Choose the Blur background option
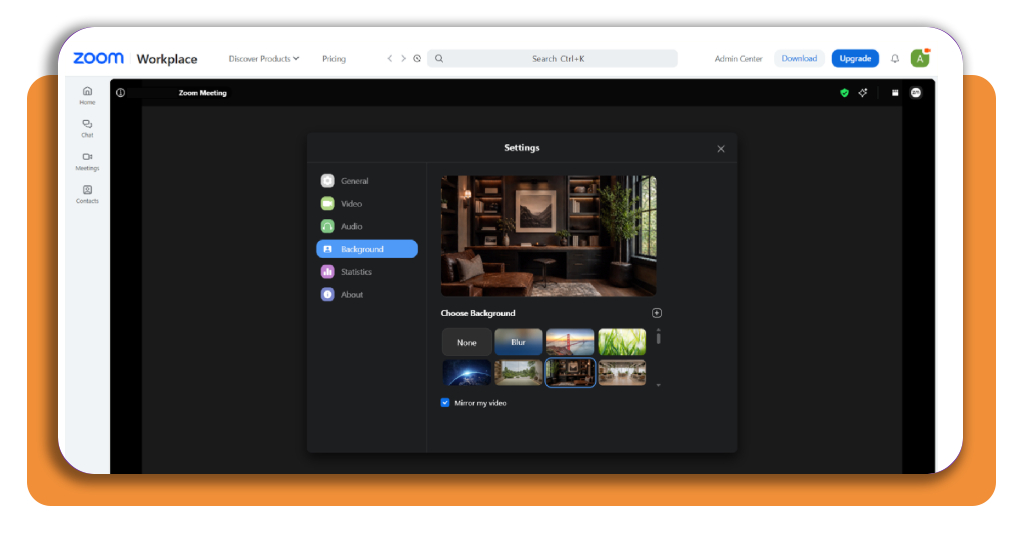 pyautogui.click(x=518, y=342)
